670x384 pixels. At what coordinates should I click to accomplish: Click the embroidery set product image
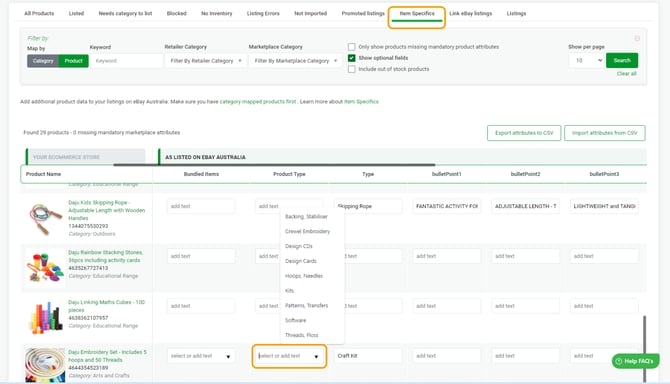(x=45, y=365)
